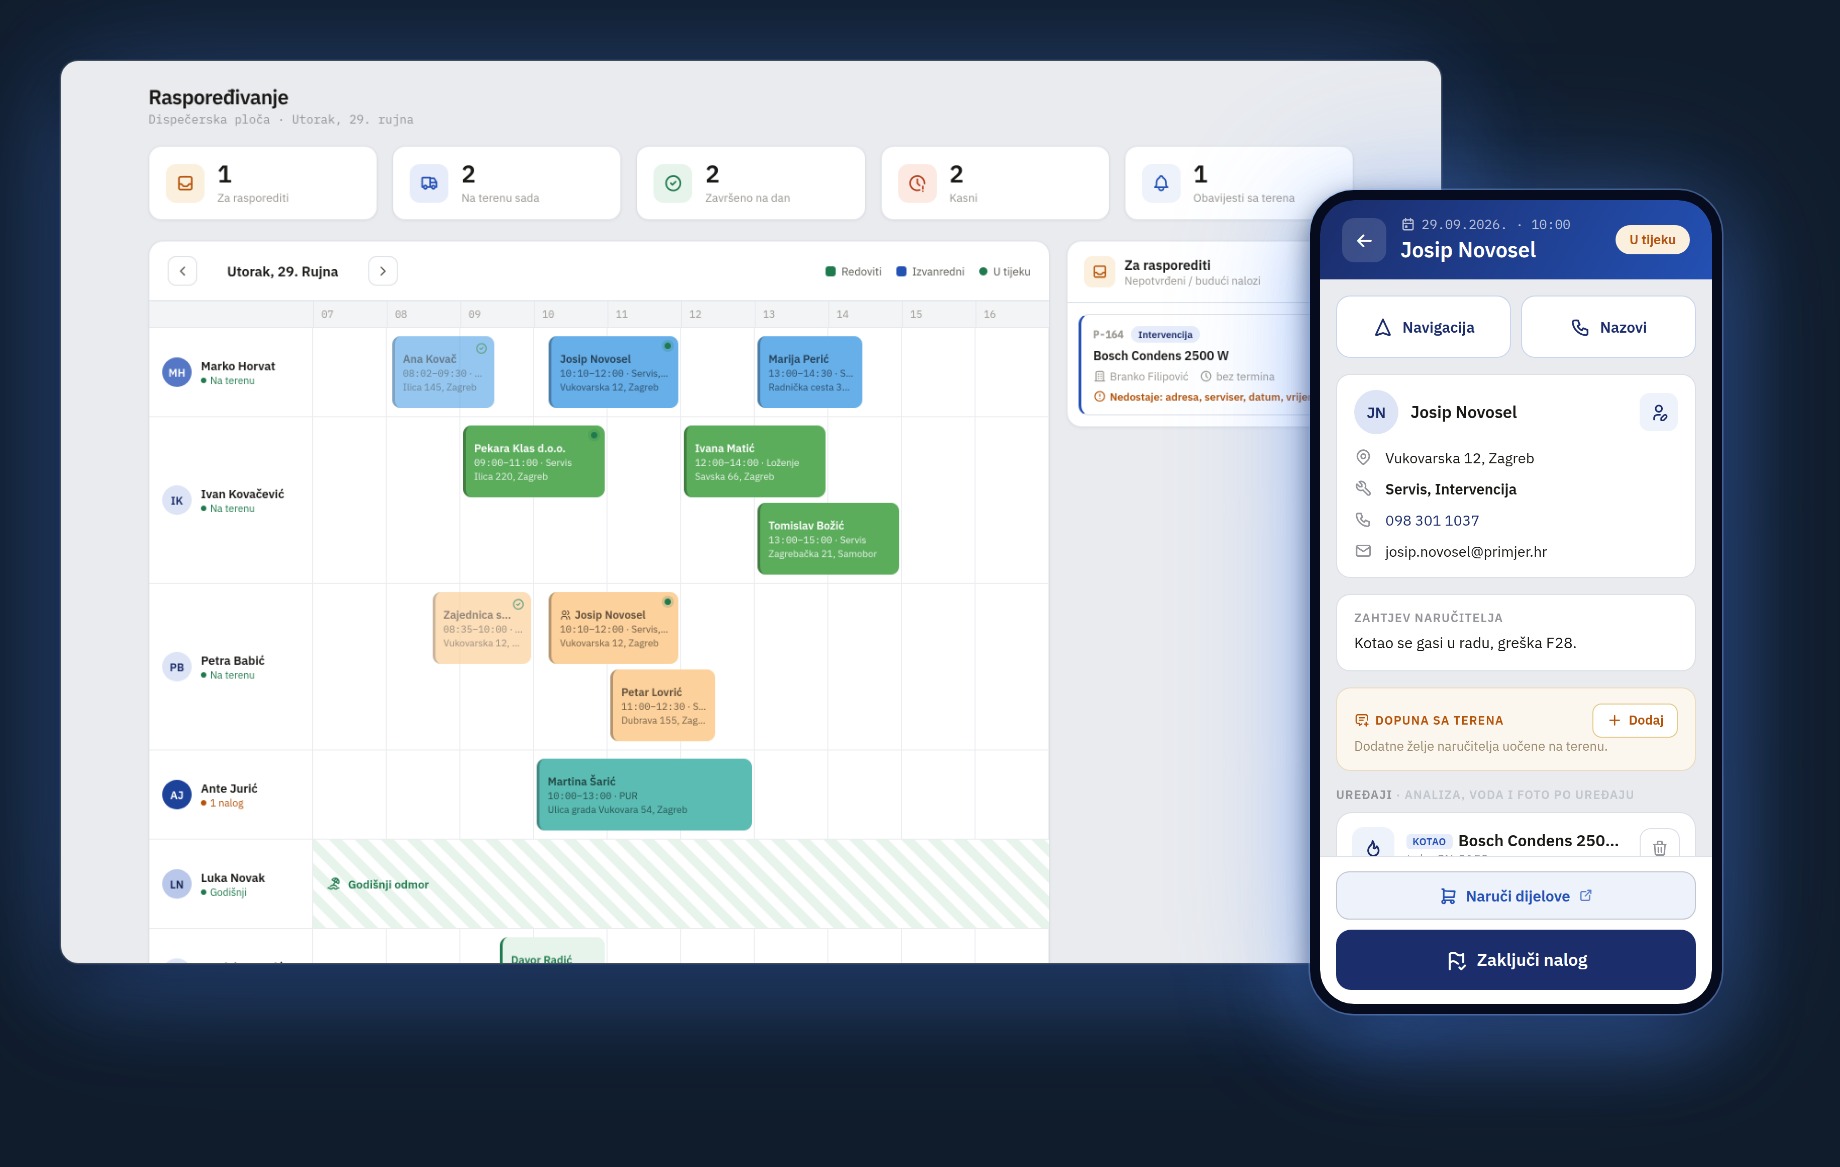Go to next day with right chevron
The height and width of the screenshot is (1167, 1840).
[x=383, y=271]
